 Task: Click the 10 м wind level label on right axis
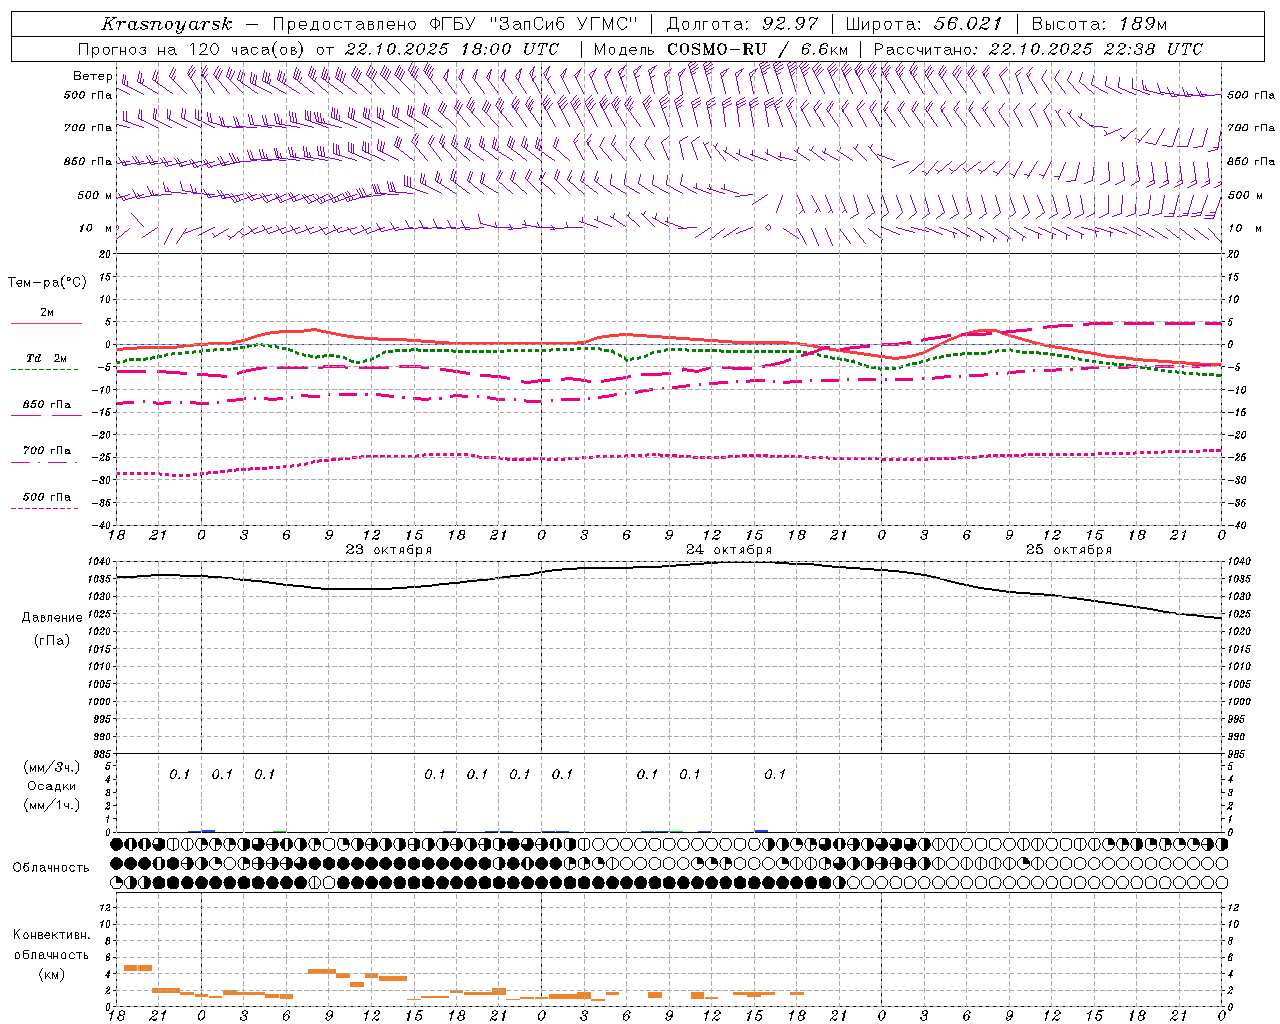[x=1245, y=228]
